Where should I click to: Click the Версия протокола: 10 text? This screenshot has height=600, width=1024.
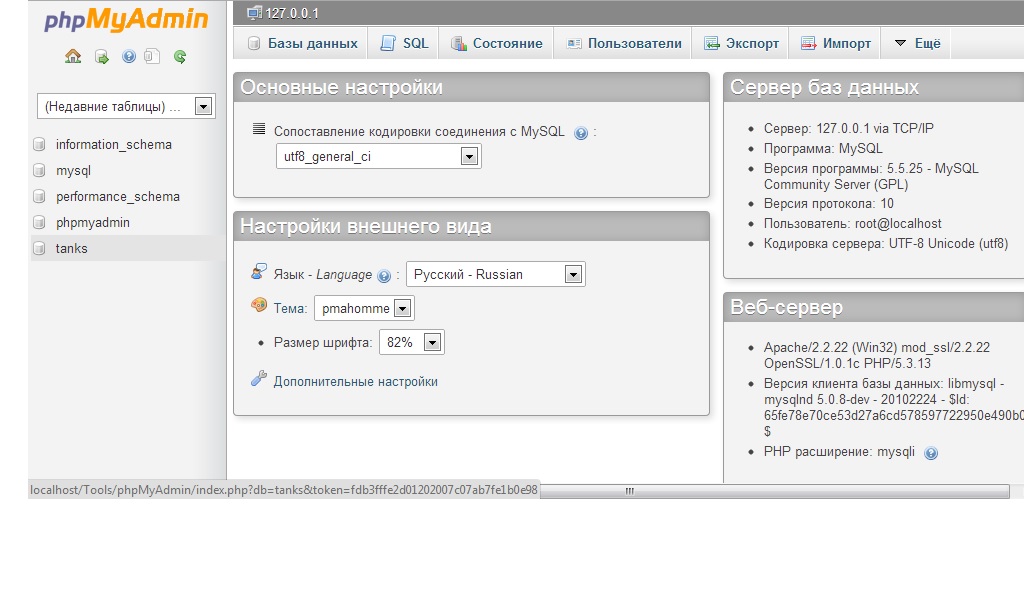(829, 204)
